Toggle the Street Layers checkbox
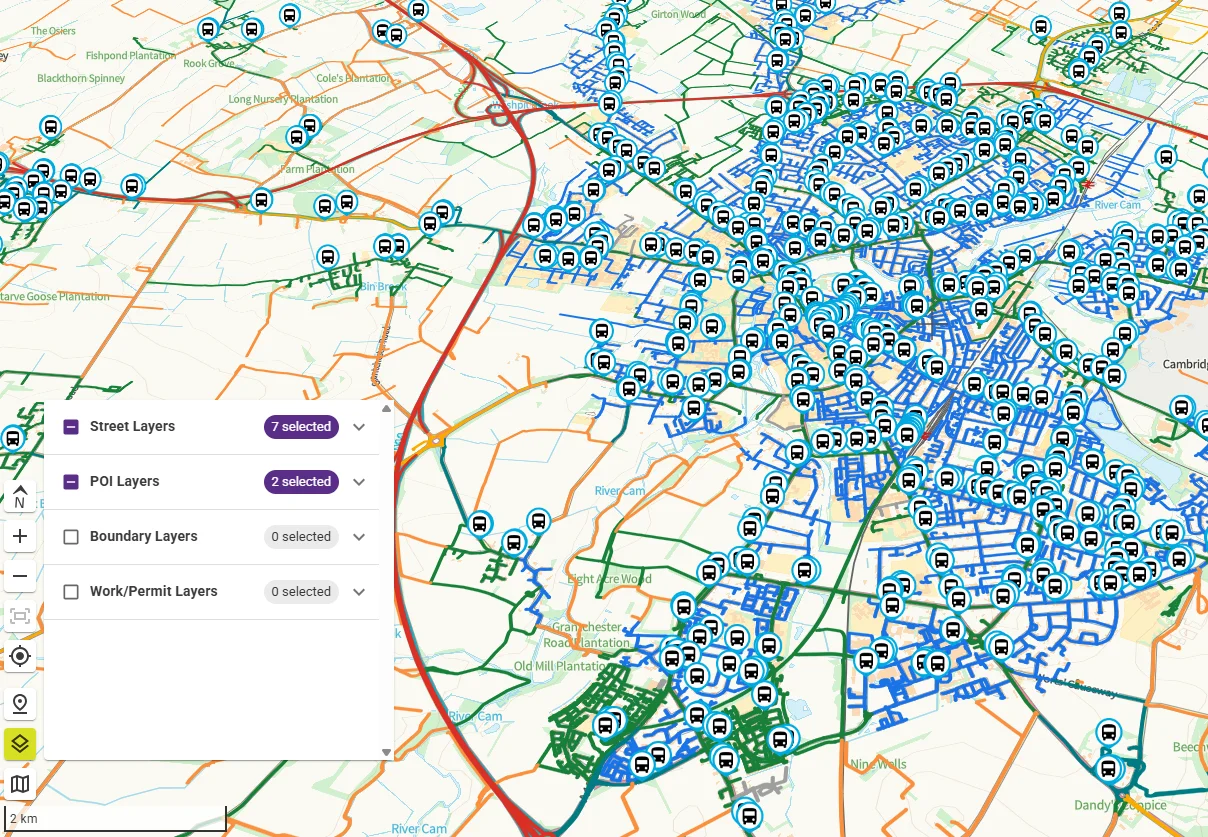 click(x=71, y=427)
